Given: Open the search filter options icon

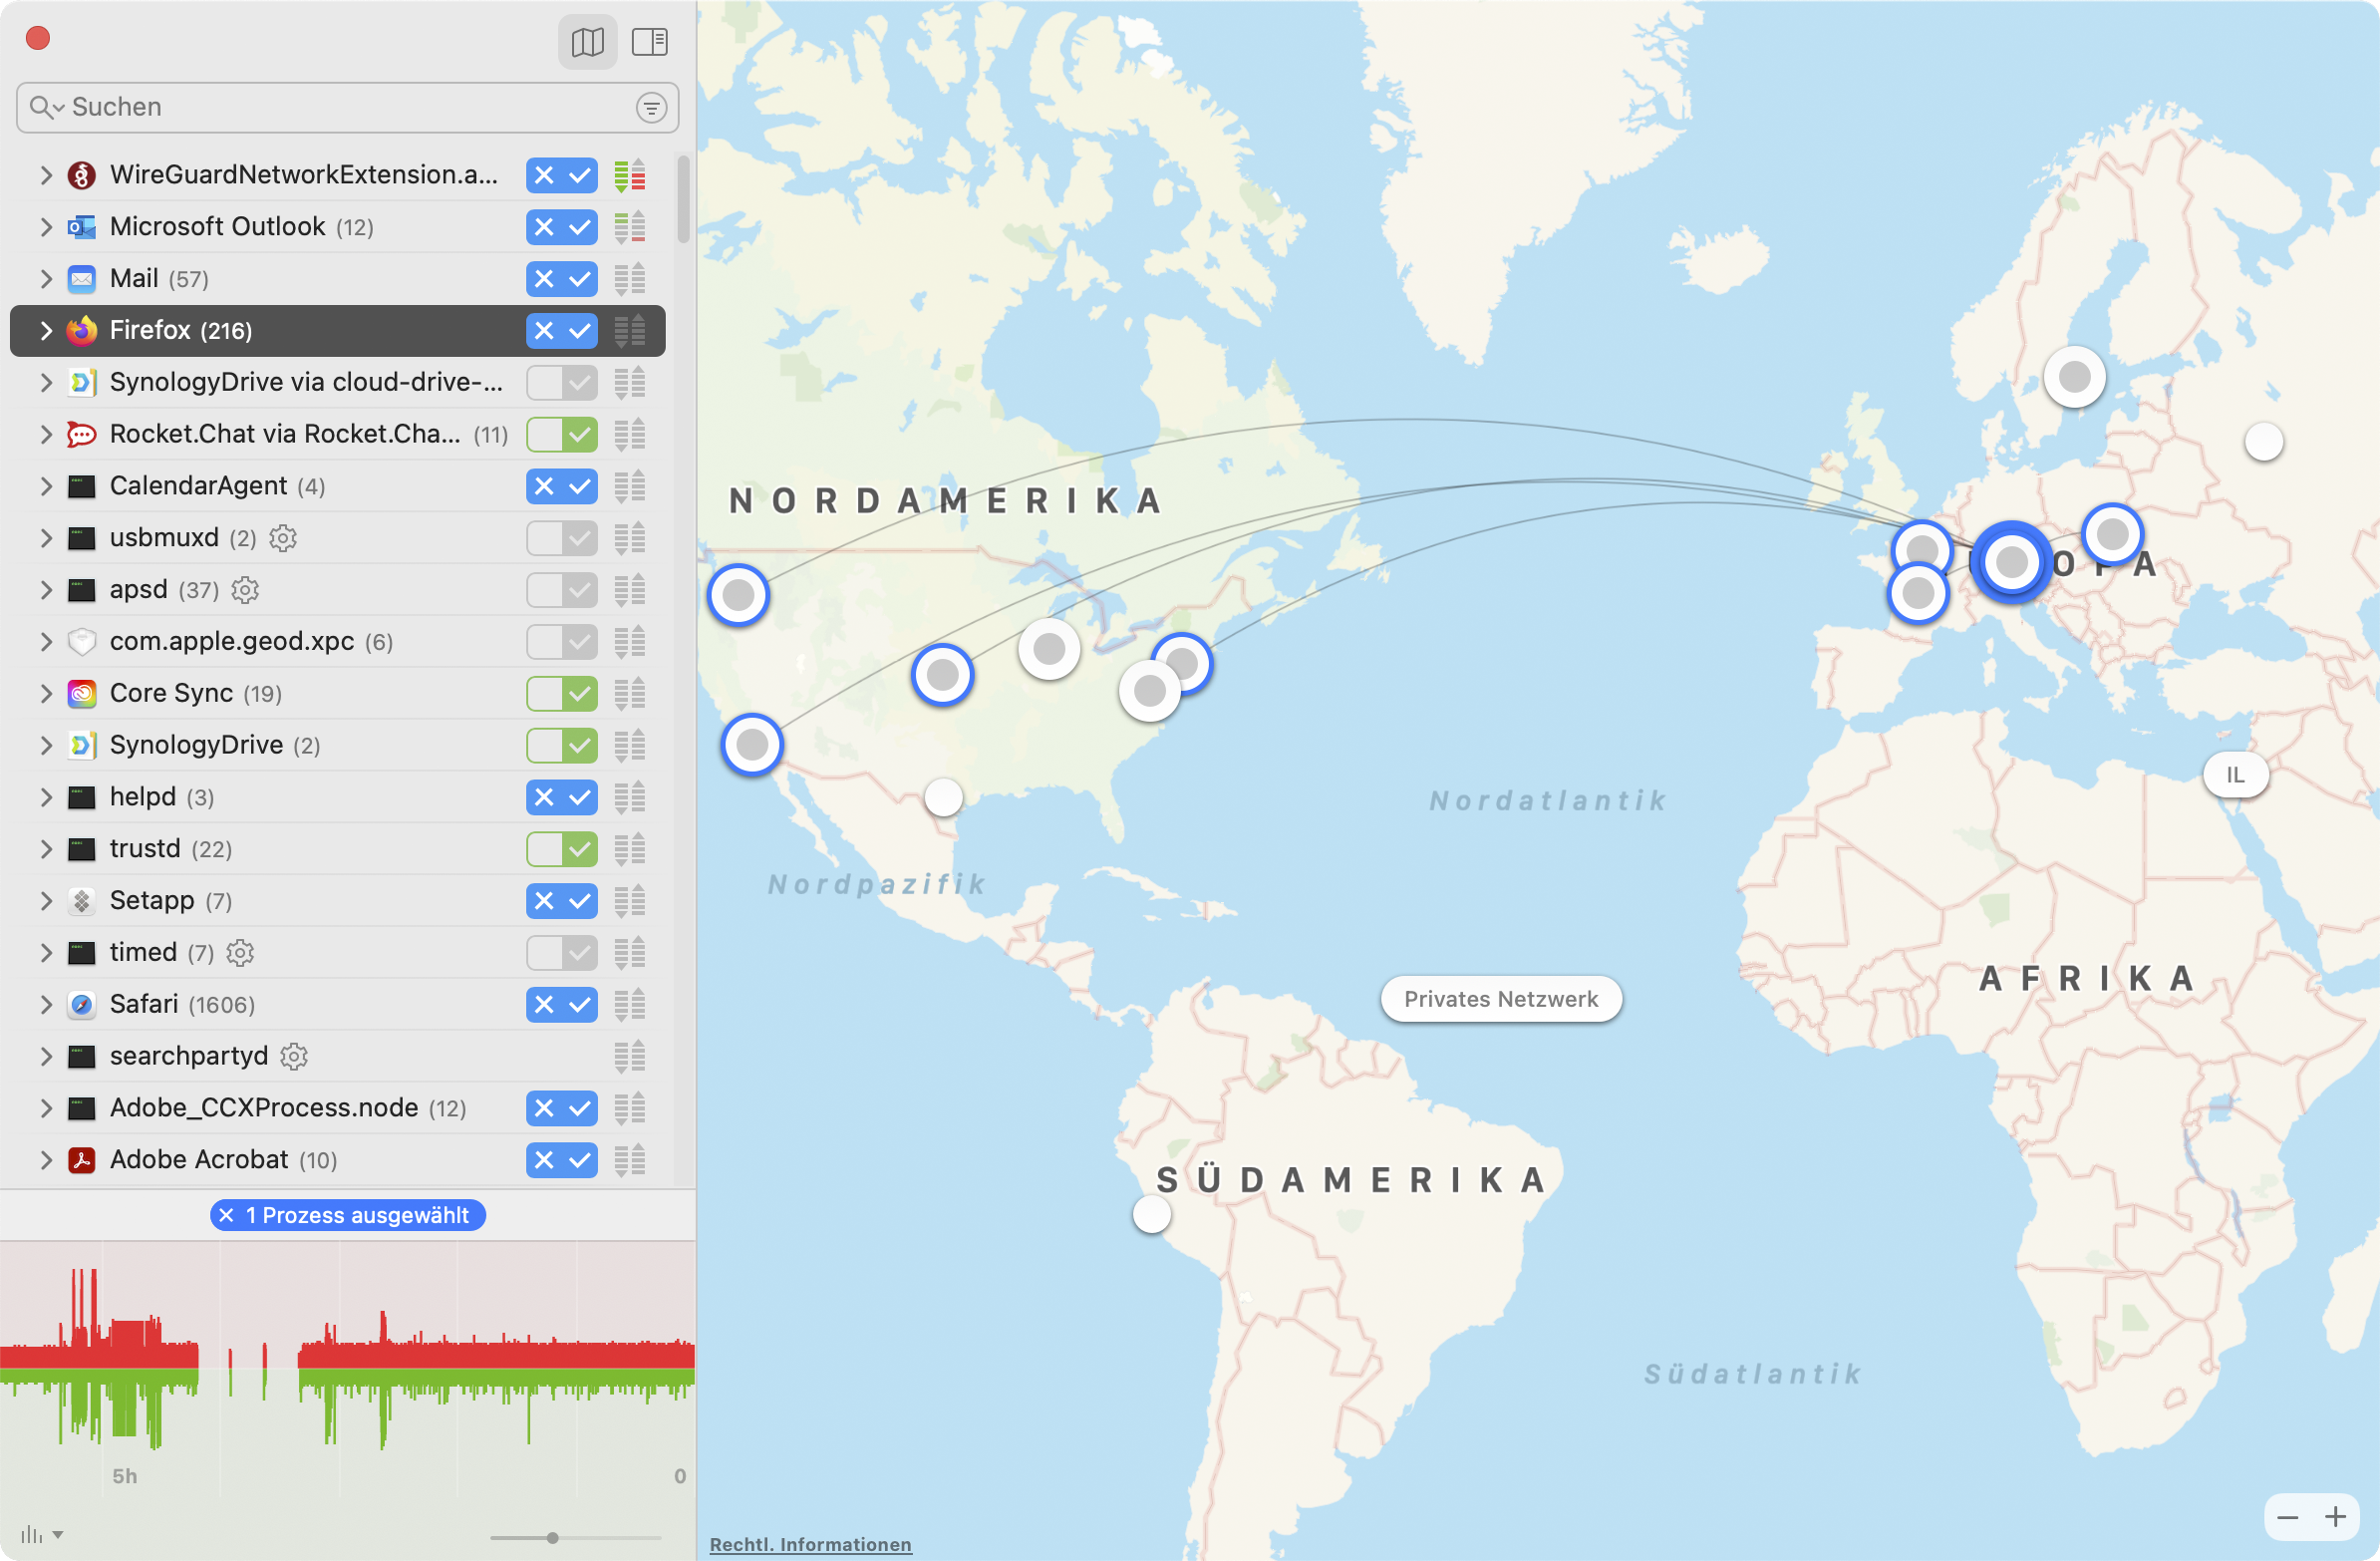Looking at the screenshot, I should click(651, 107).
